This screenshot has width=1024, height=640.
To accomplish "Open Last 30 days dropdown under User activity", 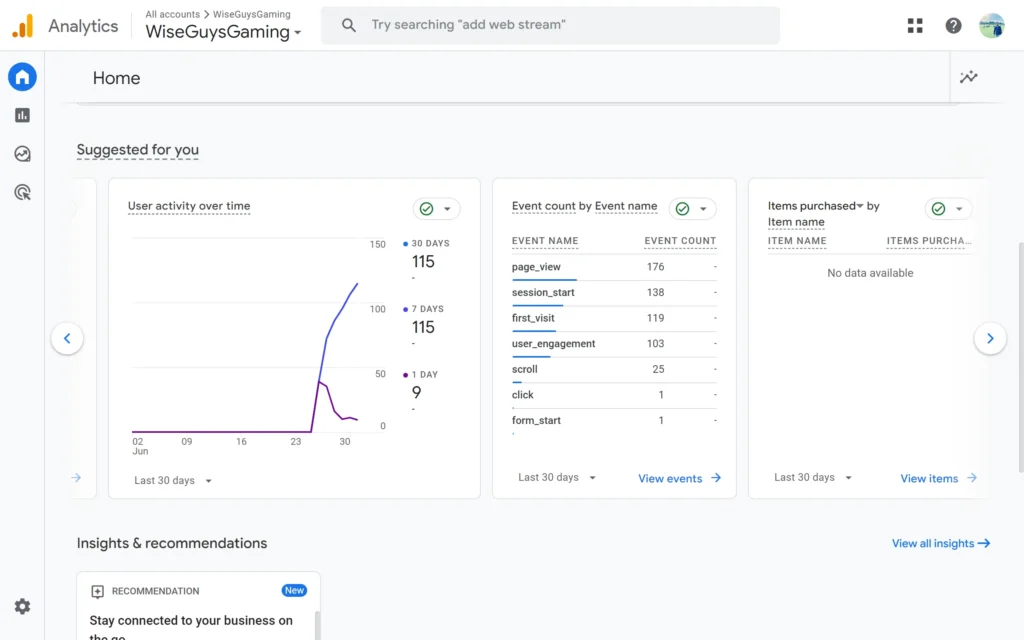I will (173, 481).
